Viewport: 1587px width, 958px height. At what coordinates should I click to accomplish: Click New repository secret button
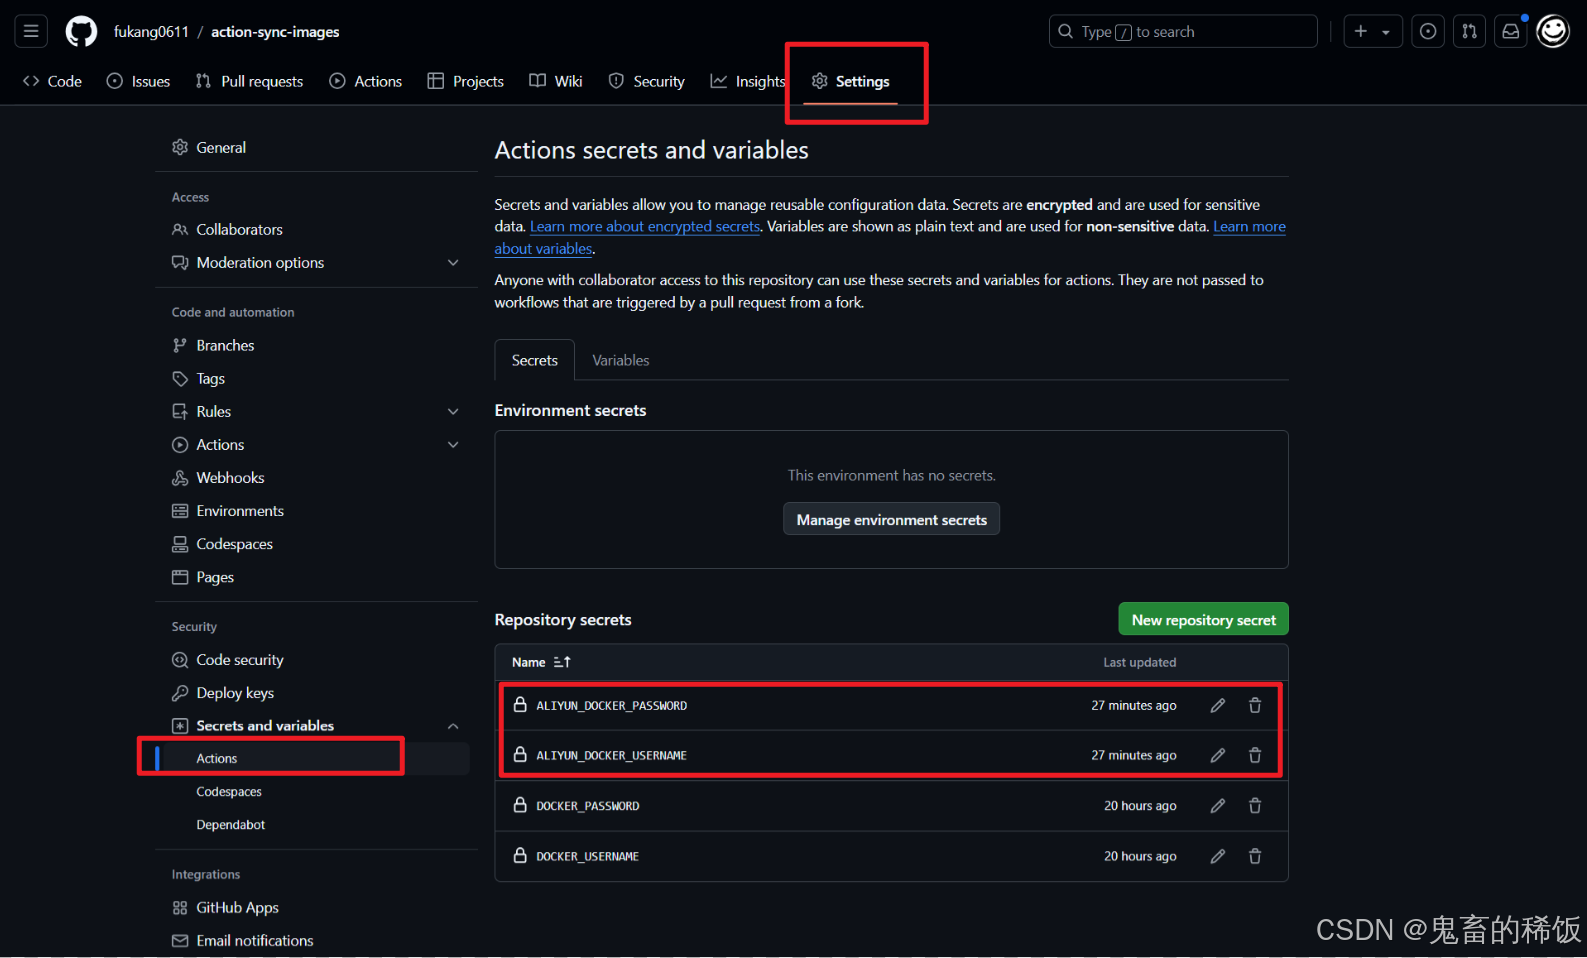pos(1203,619)
